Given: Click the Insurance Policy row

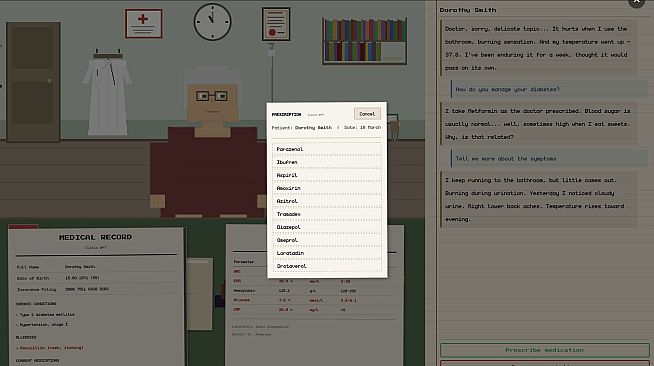Looking at the screenshot, I should tap(97, 289).
